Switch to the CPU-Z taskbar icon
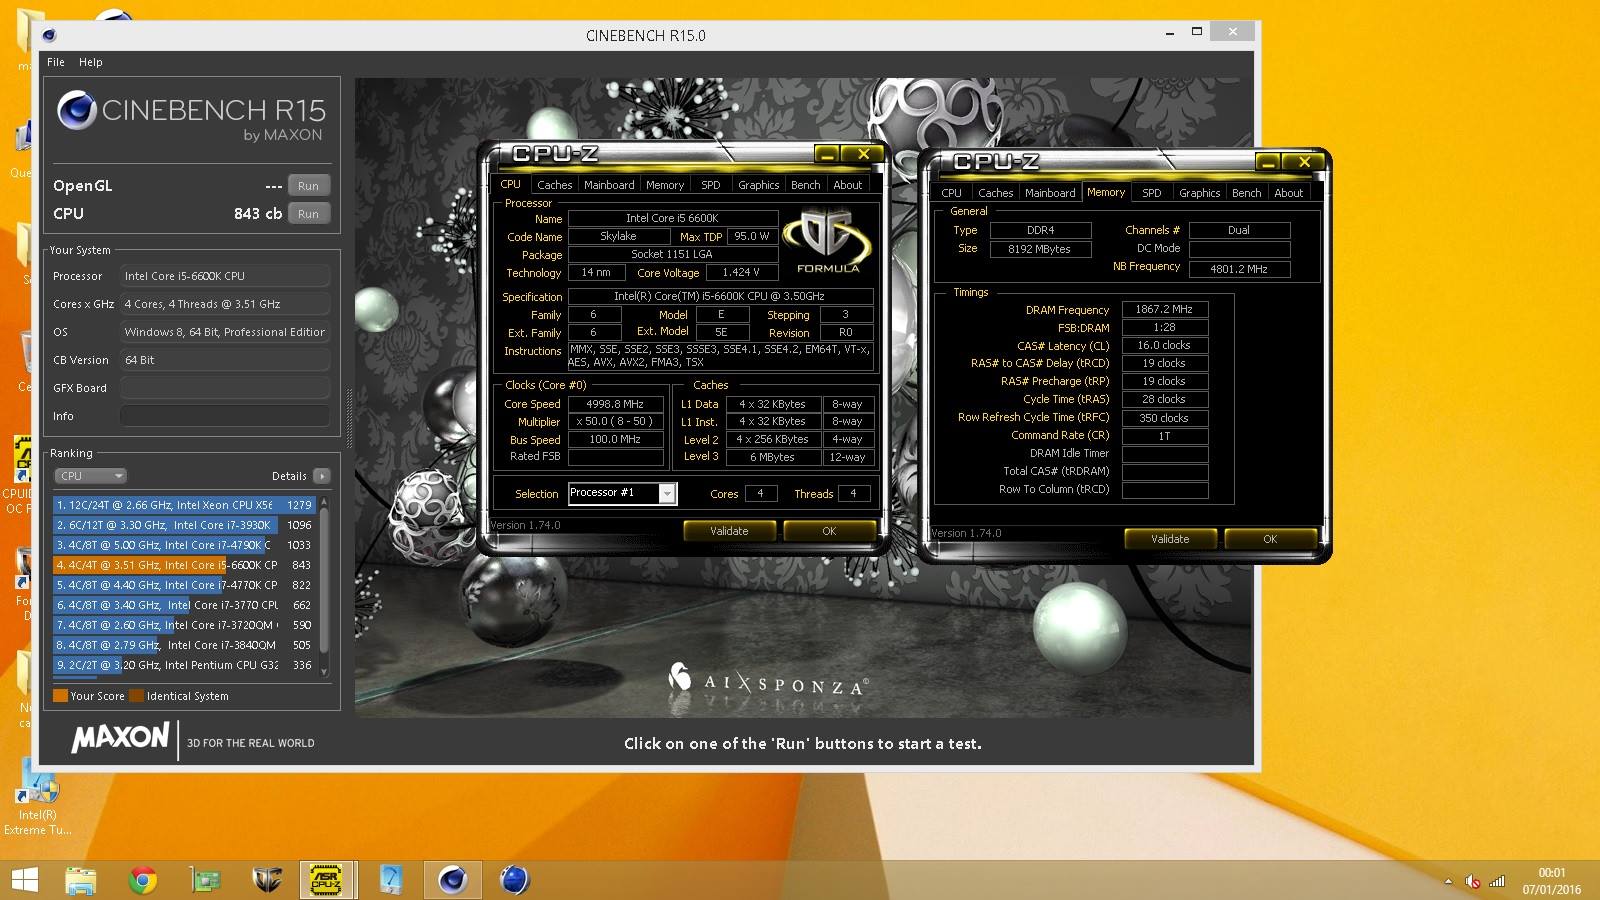1600x900 pixels. (327, 880)
